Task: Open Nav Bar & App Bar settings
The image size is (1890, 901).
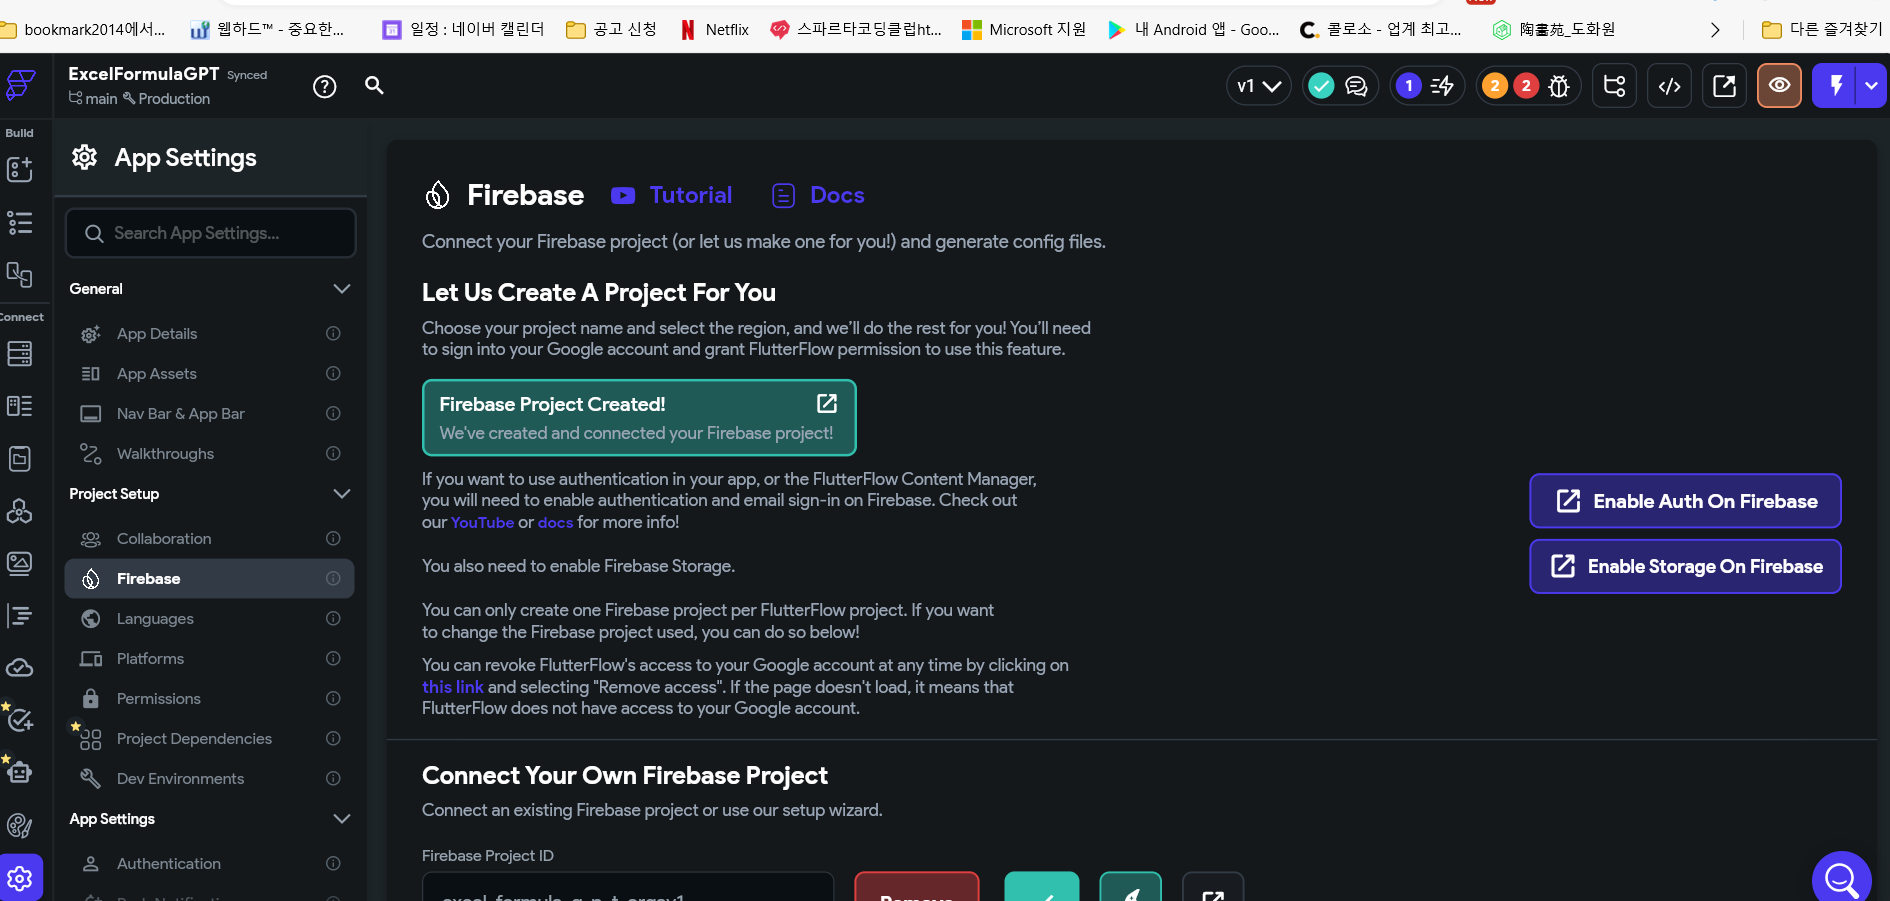Action: tap(209, 414)
